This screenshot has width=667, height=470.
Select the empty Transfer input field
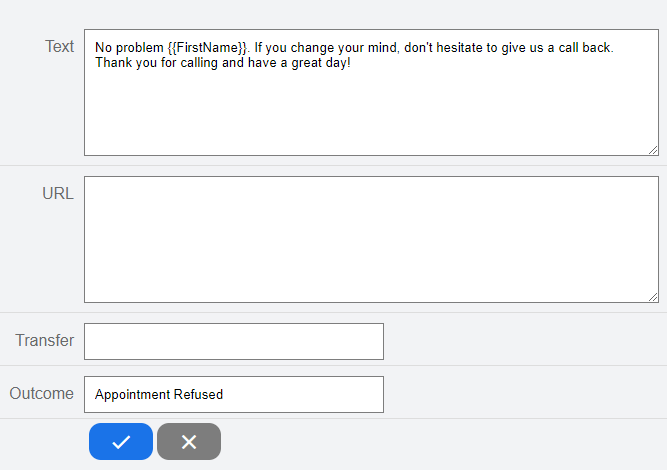point(234,342)
